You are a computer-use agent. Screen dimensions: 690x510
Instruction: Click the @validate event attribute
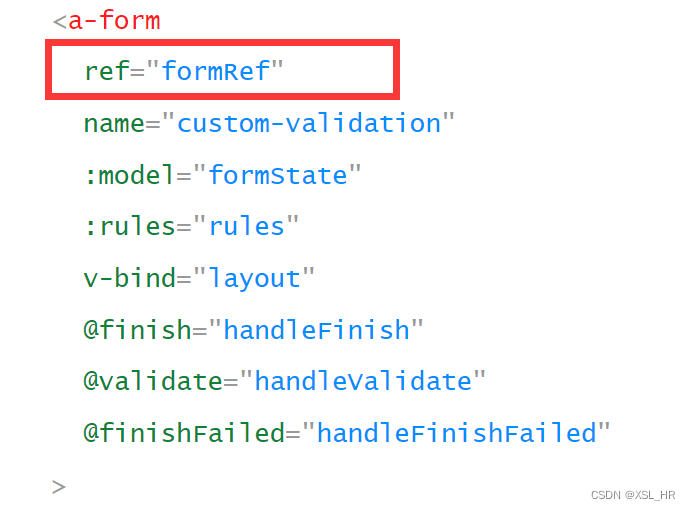[153, 381]
